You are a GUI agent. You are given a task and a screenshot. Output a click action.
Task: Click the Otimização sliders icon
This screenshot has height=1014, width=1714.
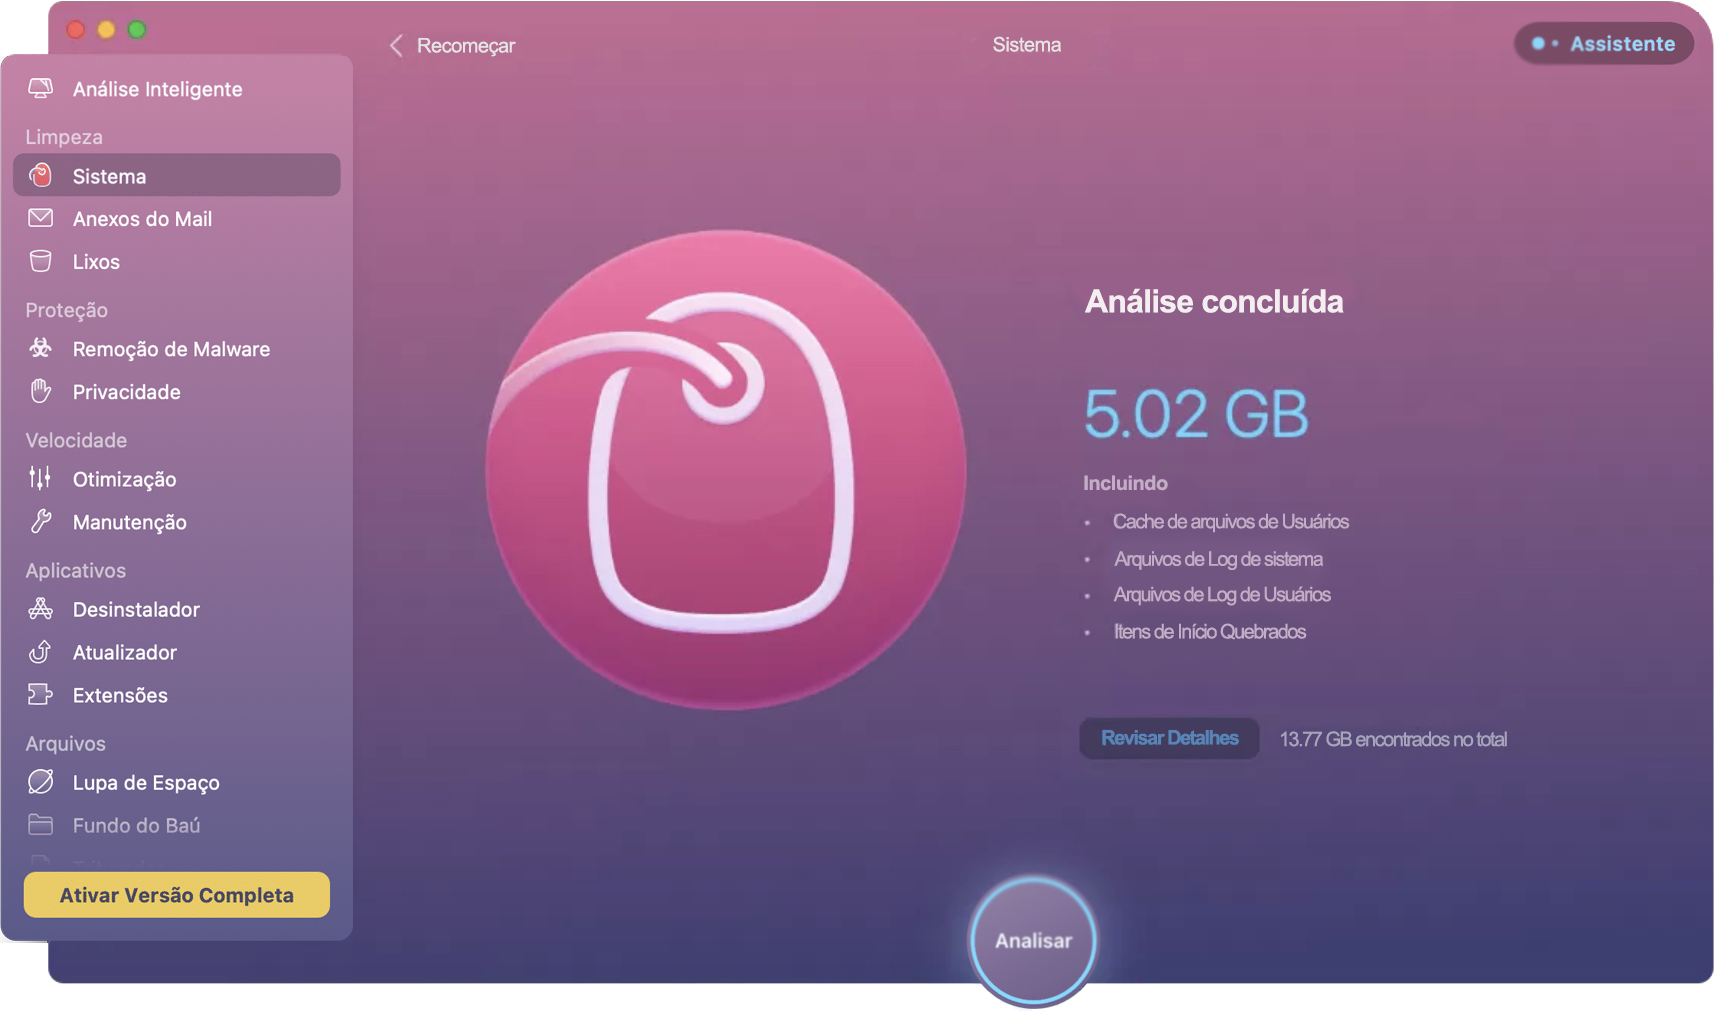click(41, 478)
